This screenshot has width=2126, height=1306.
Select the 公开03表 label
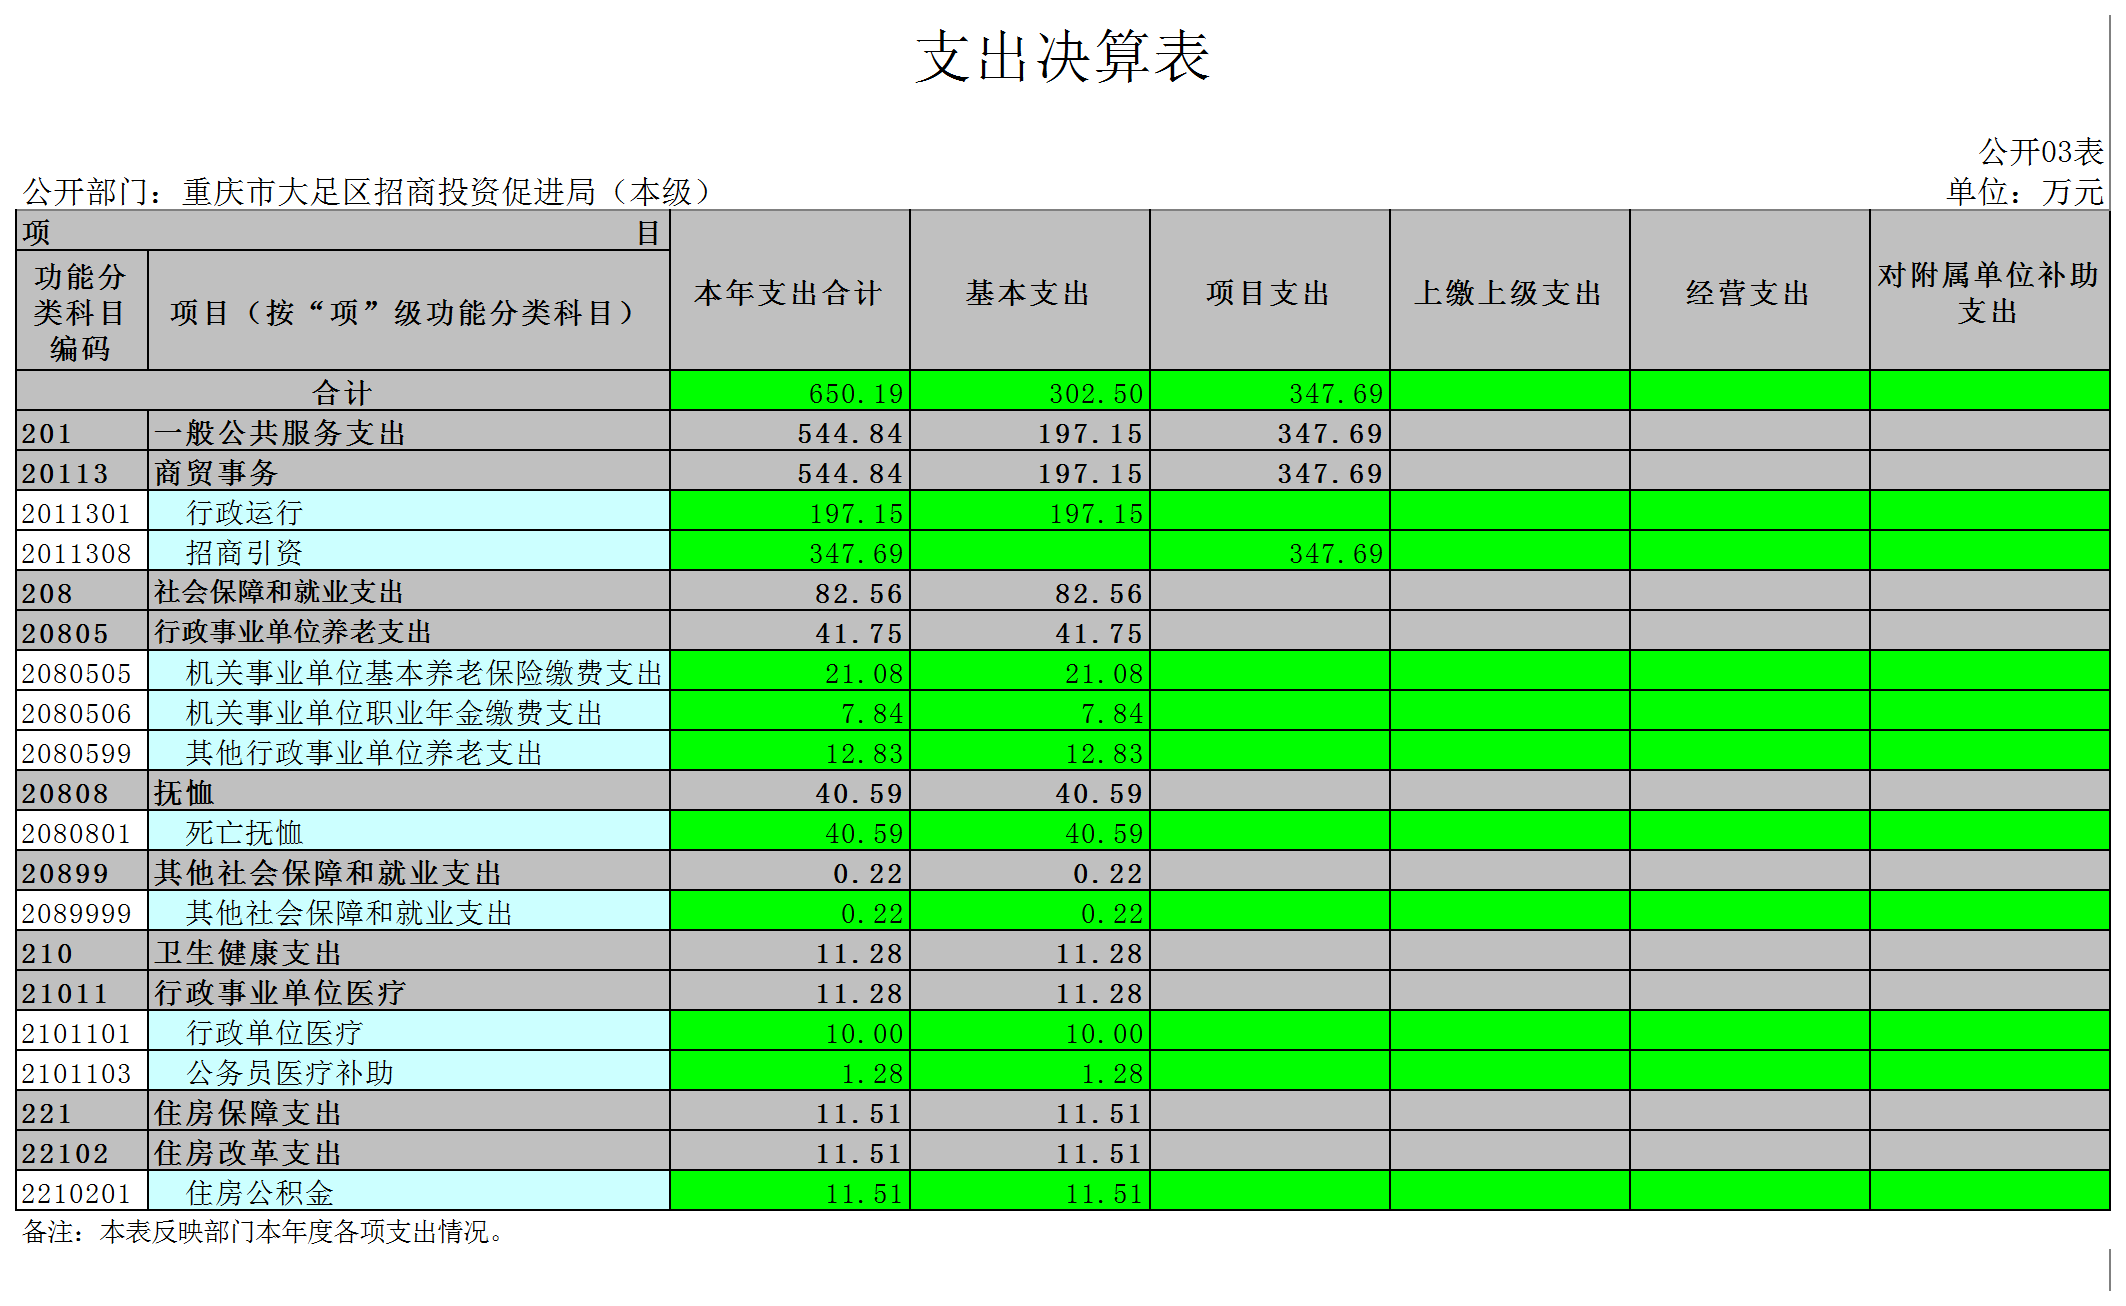pos(2041,152)
